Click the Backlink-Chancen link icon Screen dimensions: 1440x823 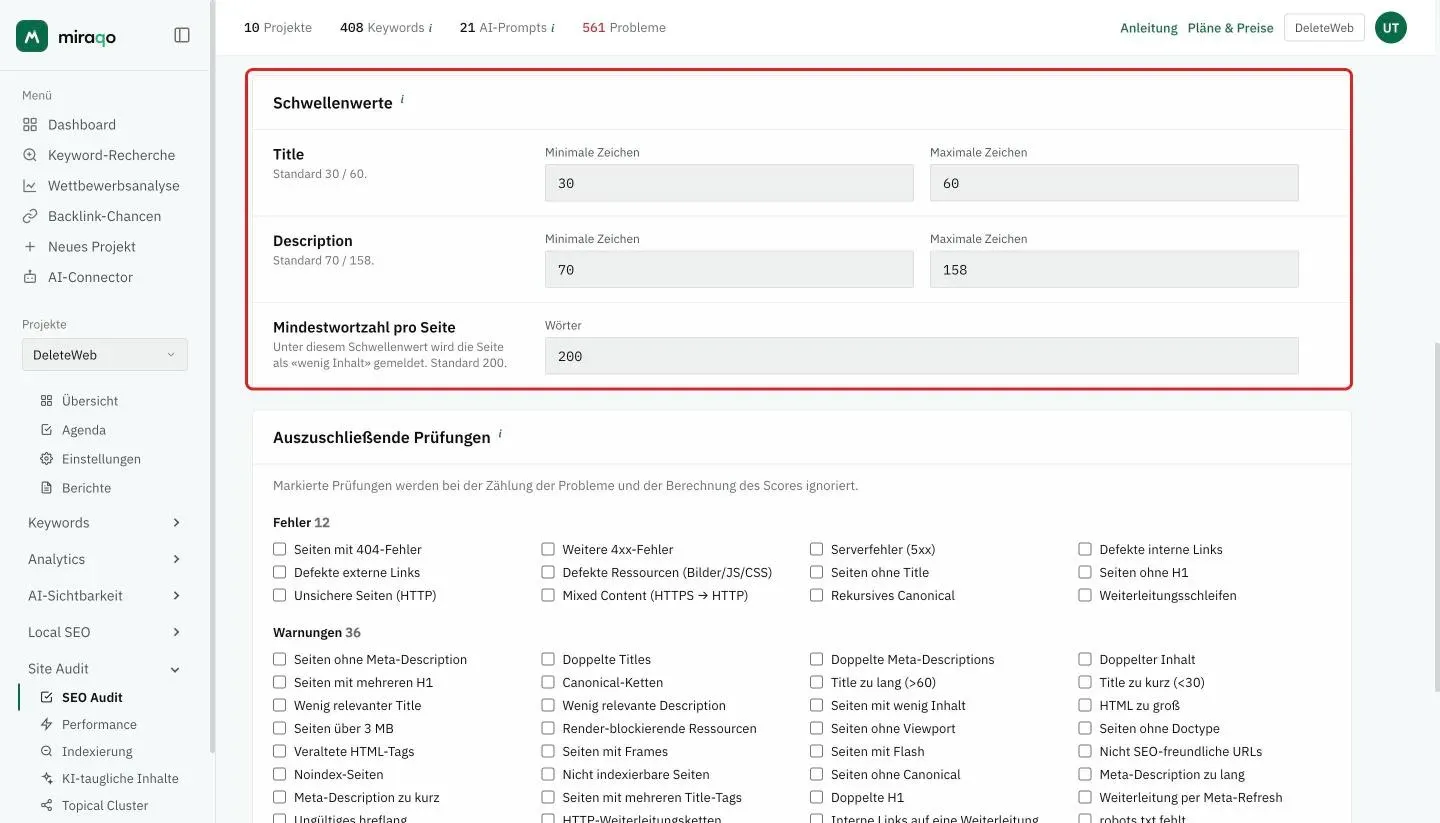pyautogui.click(x=30, y=216)
